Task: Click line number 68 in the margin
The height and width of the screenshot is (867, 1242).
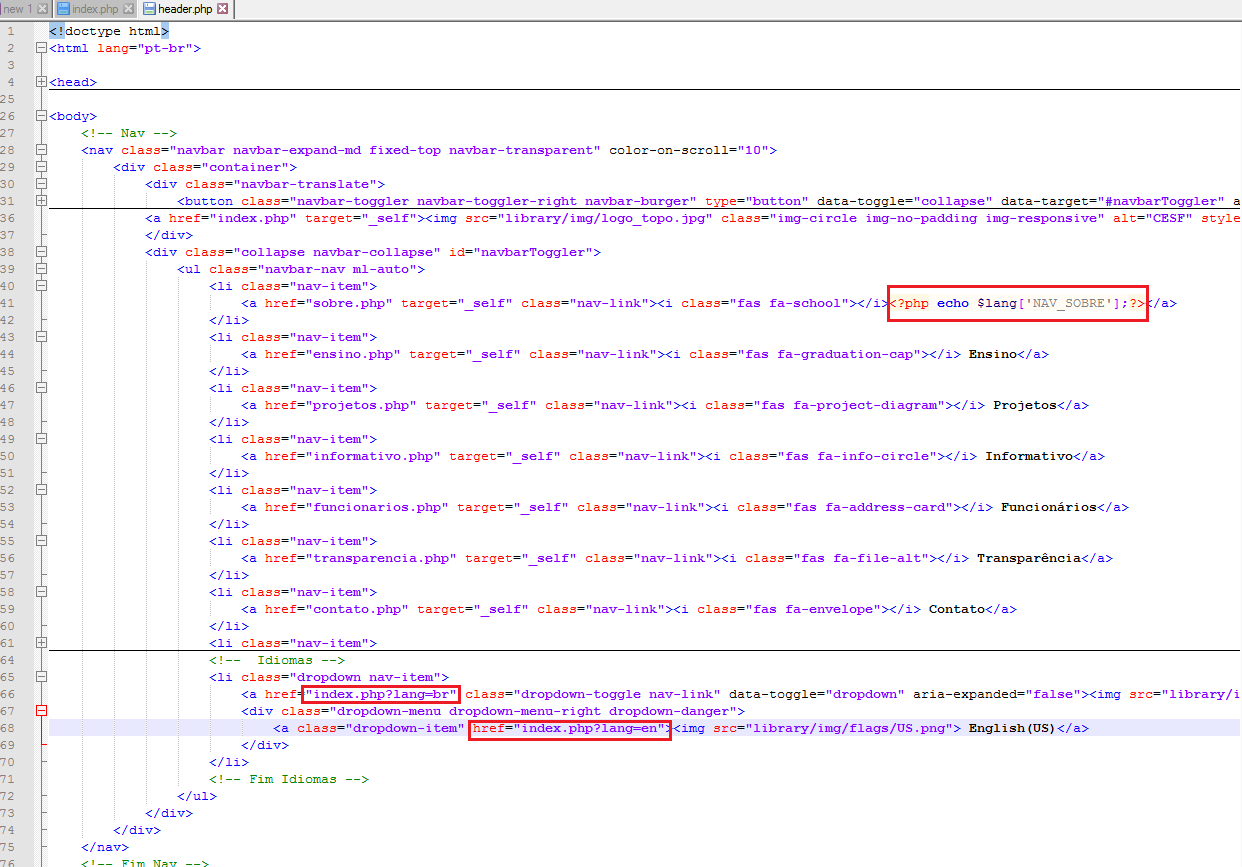Action: click(9, 728)
